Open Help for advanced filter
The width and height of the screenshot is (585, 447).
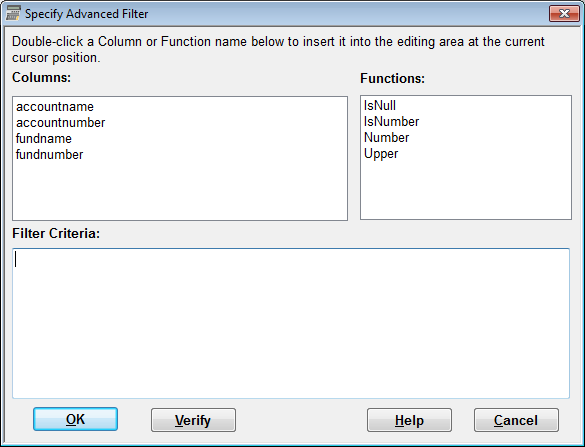tap(409, 420)
